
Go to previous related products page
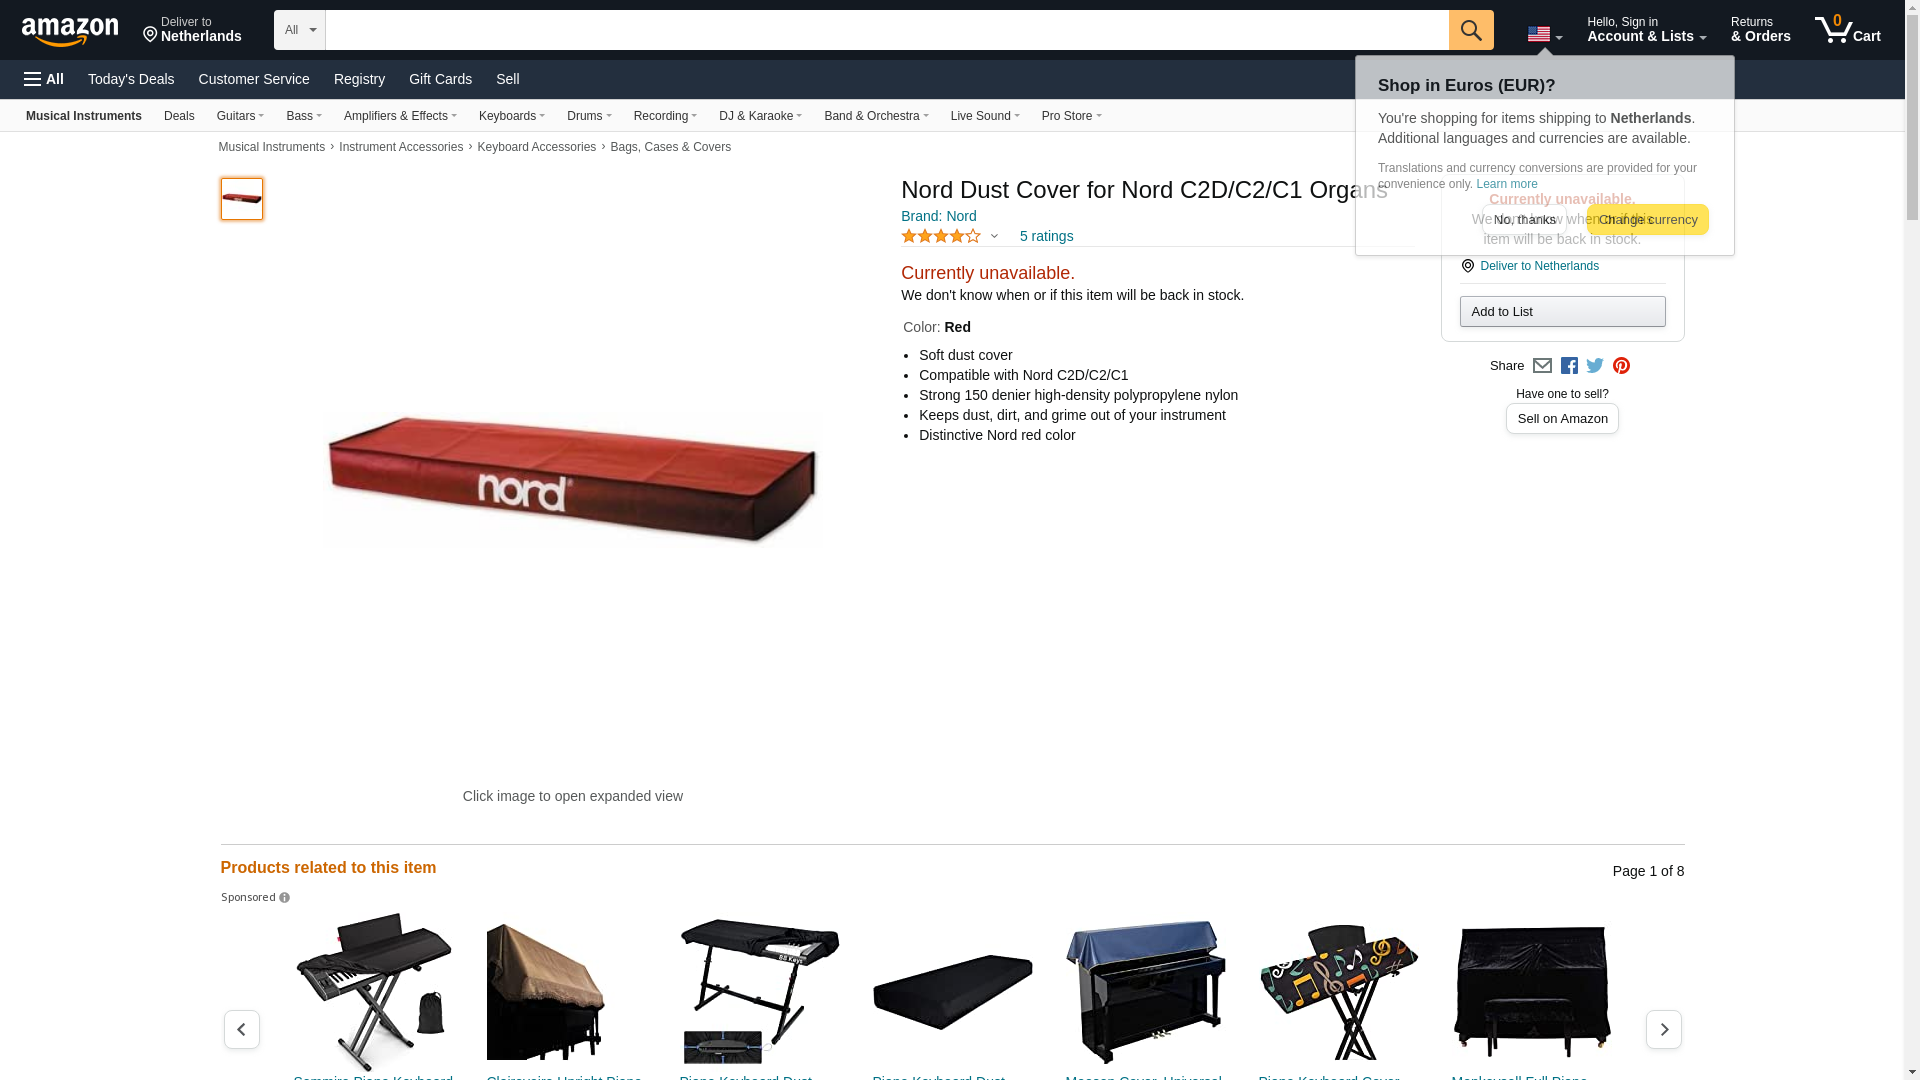point(242,1029)
